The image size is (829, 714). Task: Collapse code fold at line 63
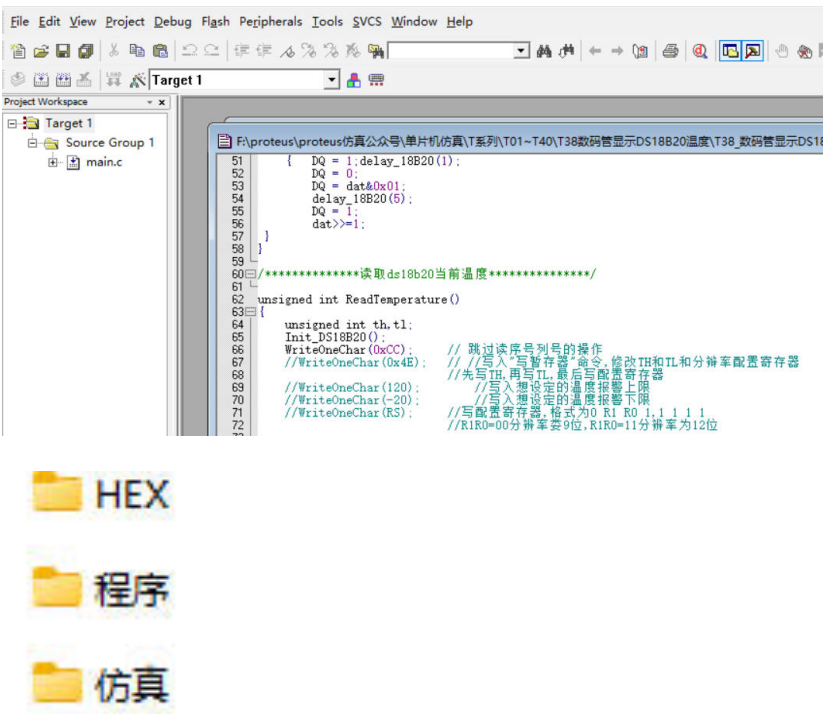point(251,312)
